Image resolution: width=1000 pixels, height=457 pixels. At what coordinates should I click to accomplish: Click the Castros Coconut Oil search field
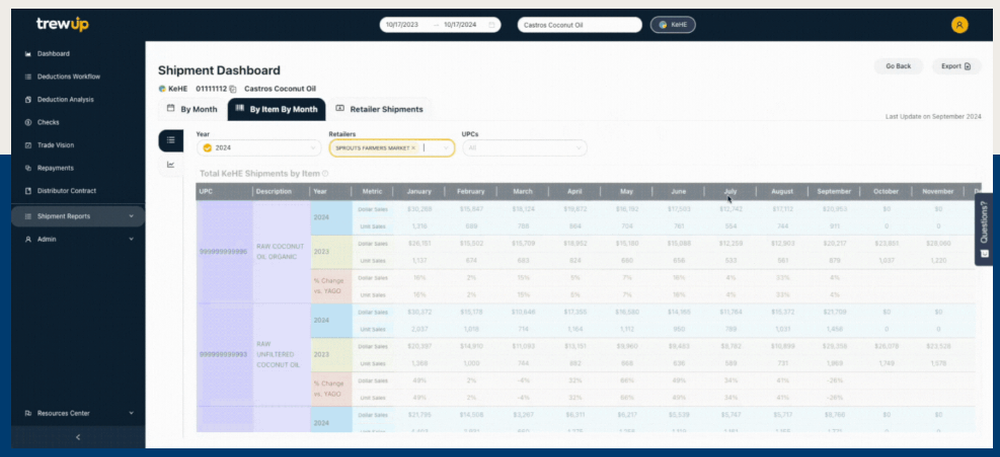tap(579, 25)
